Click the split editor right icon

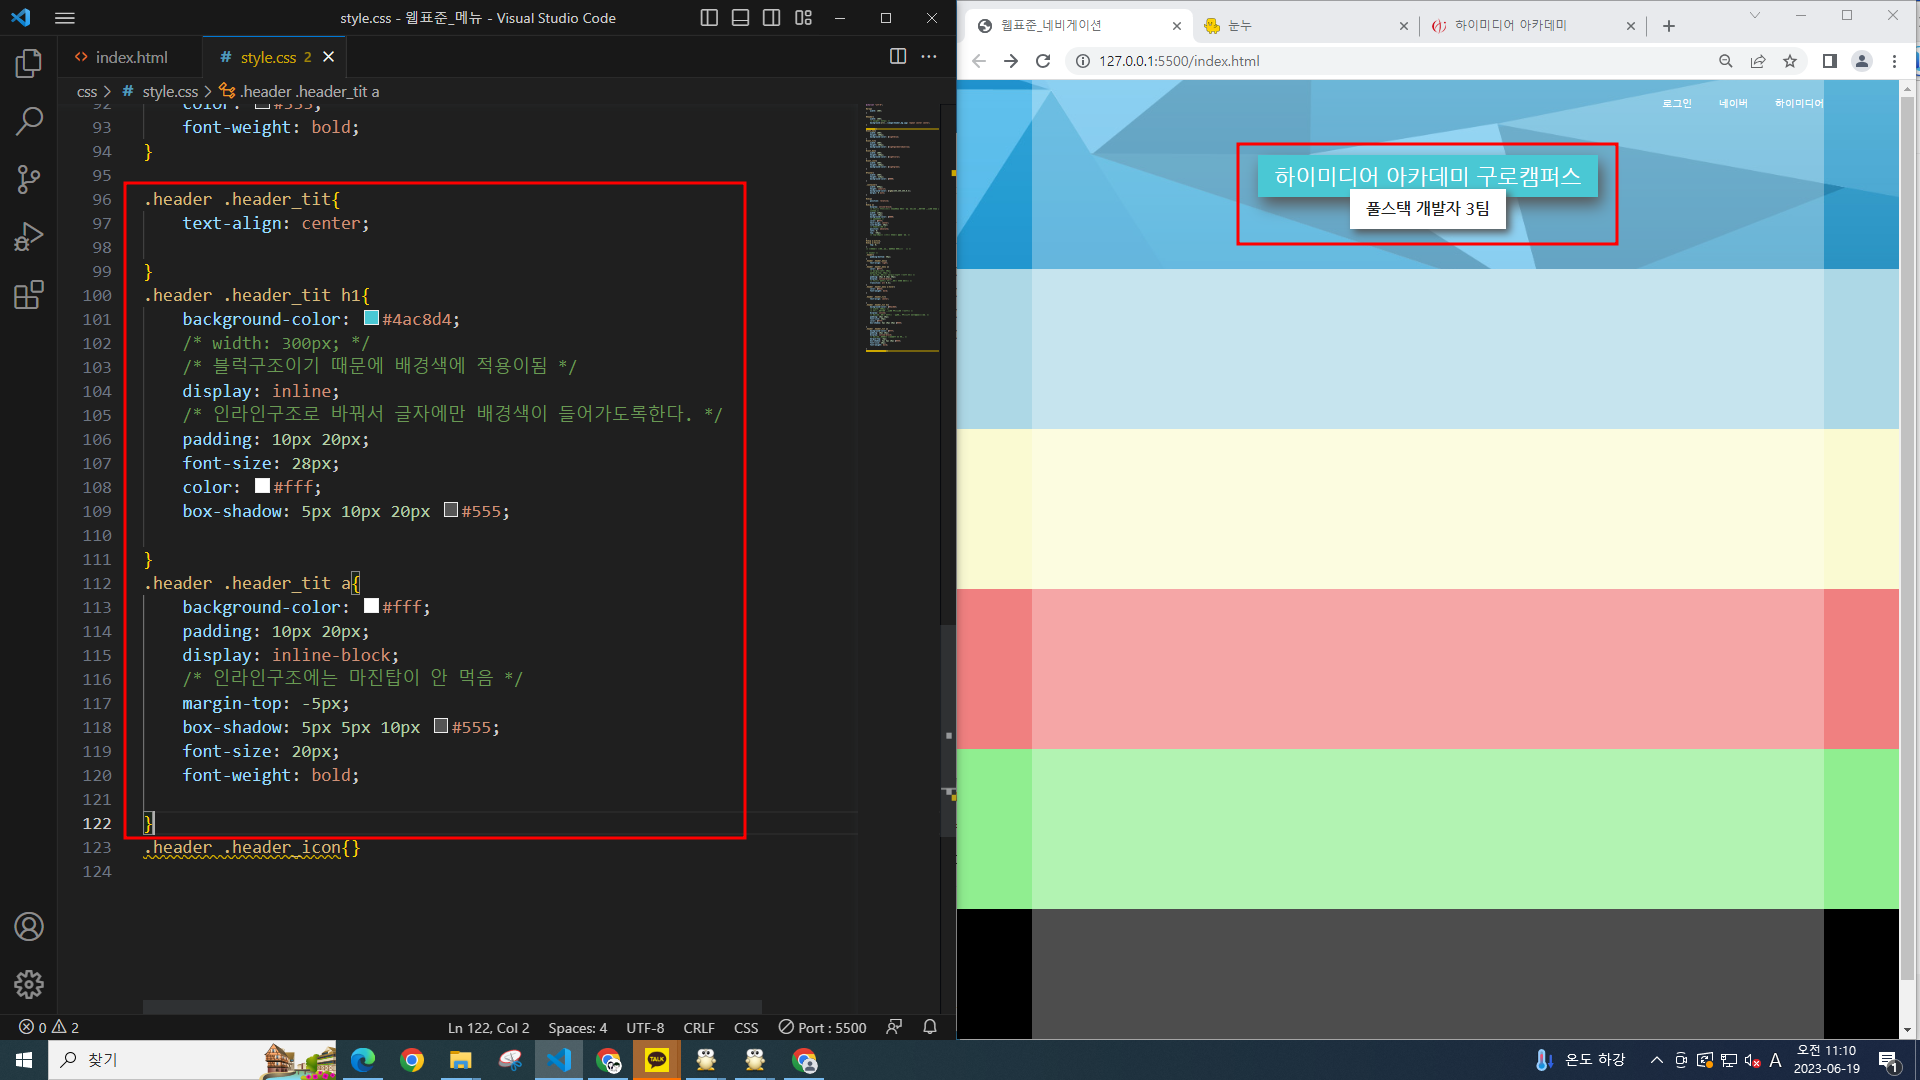coord(897,57)
